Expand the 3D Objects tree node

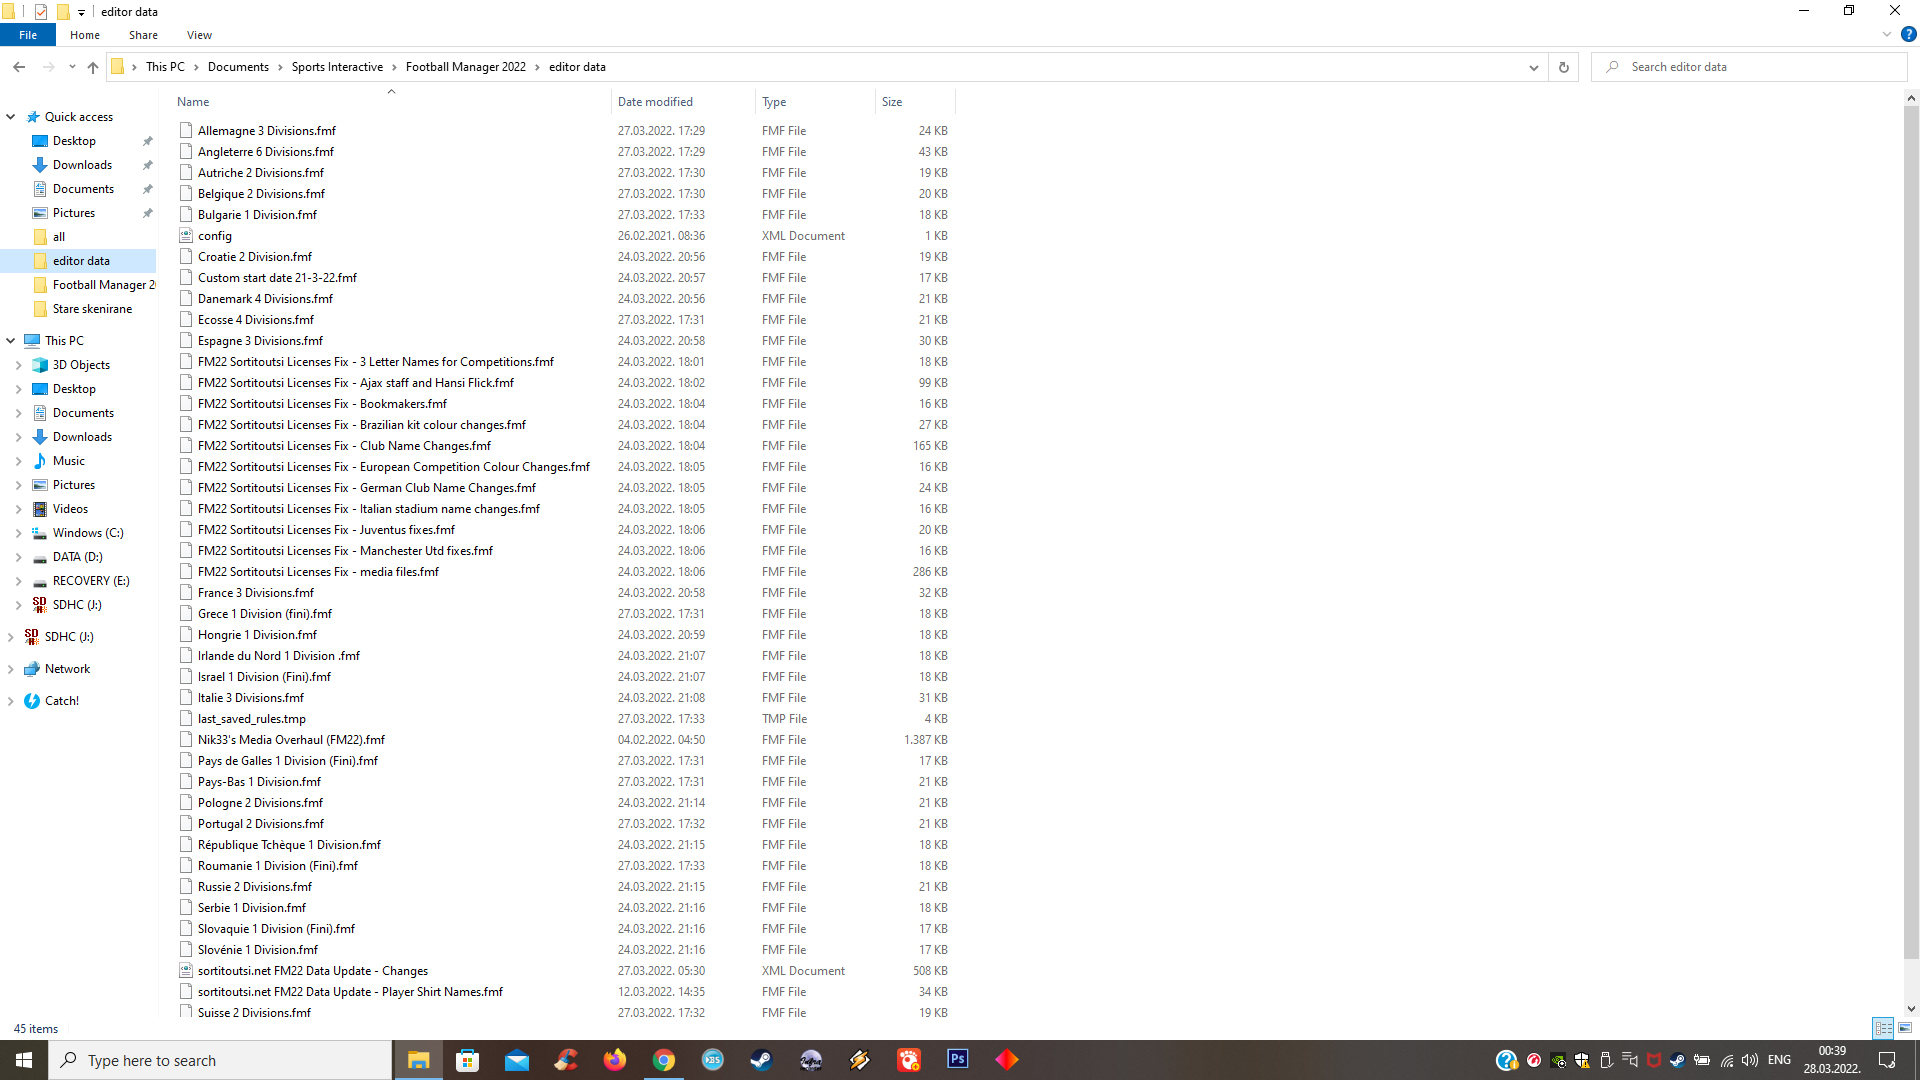(x=19, y=365)
